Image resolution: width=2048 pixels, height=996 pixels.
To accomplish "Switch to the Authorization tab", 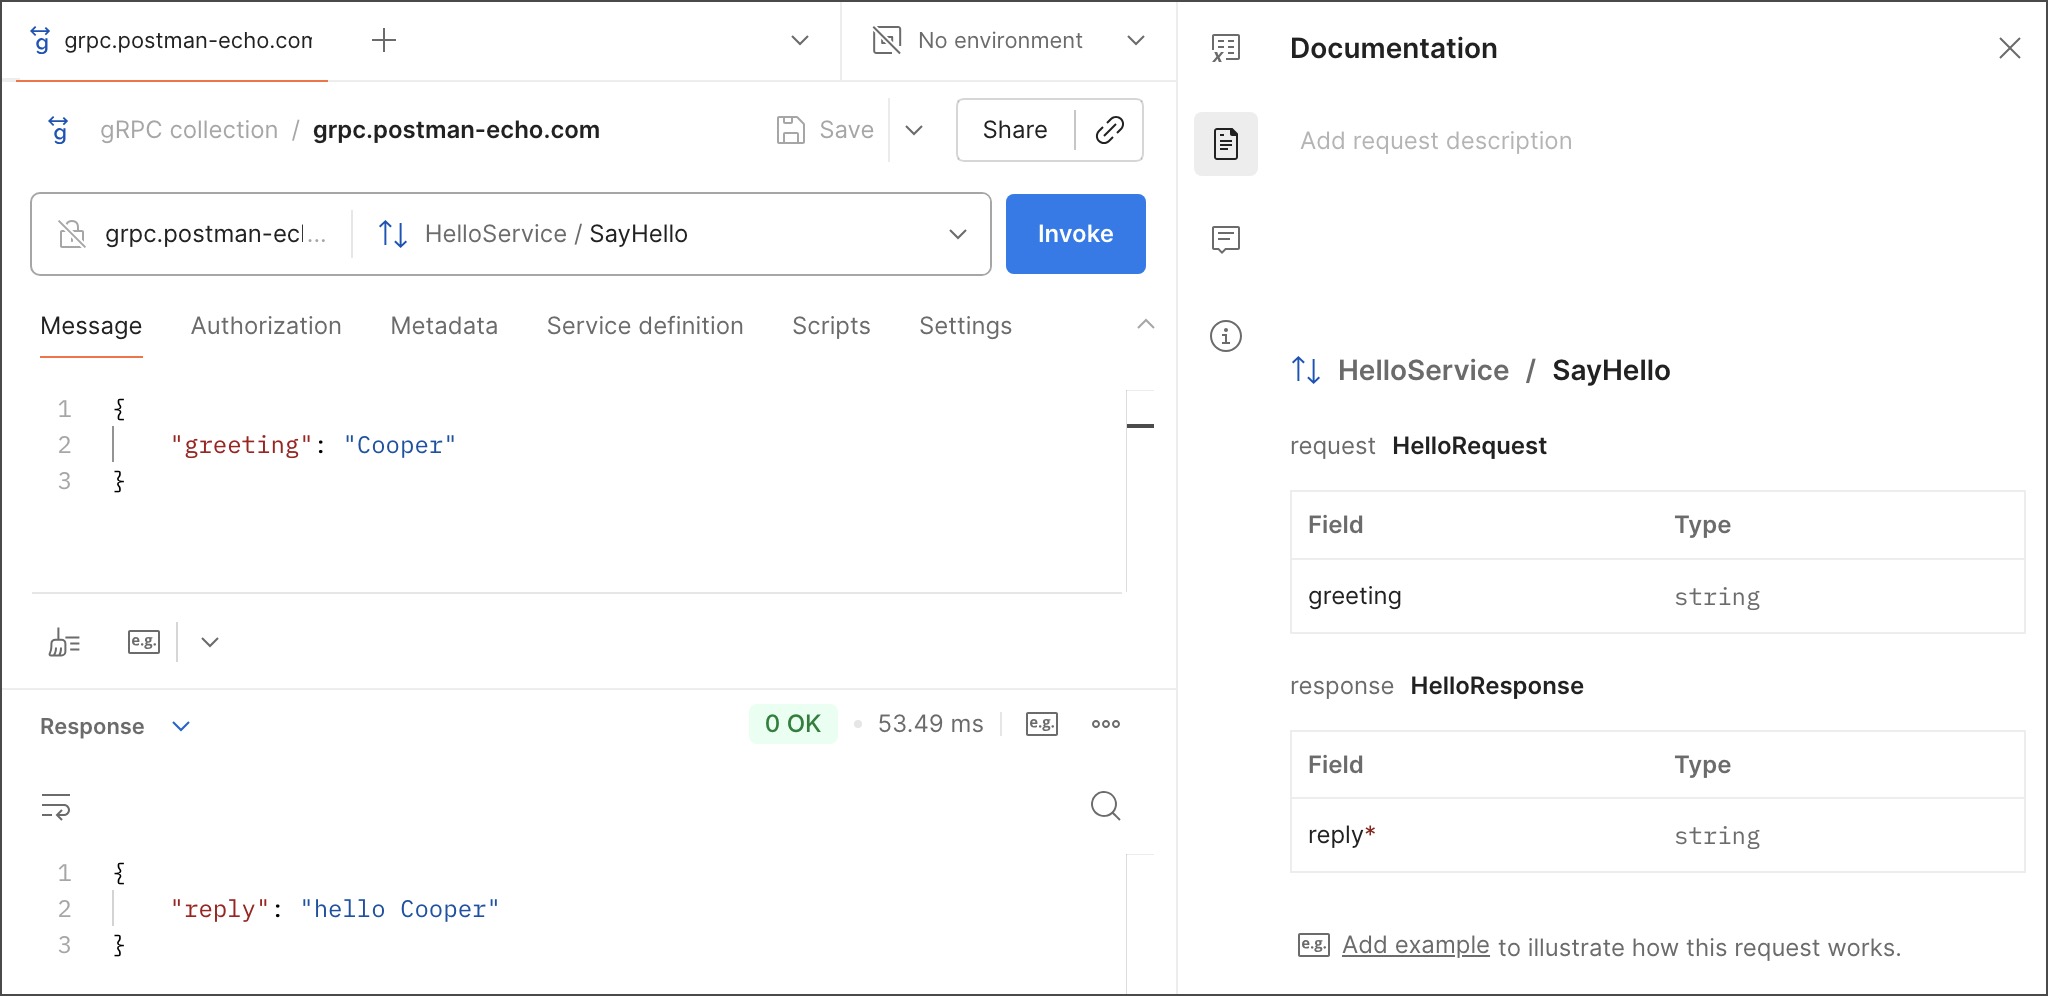I will 266,326.
